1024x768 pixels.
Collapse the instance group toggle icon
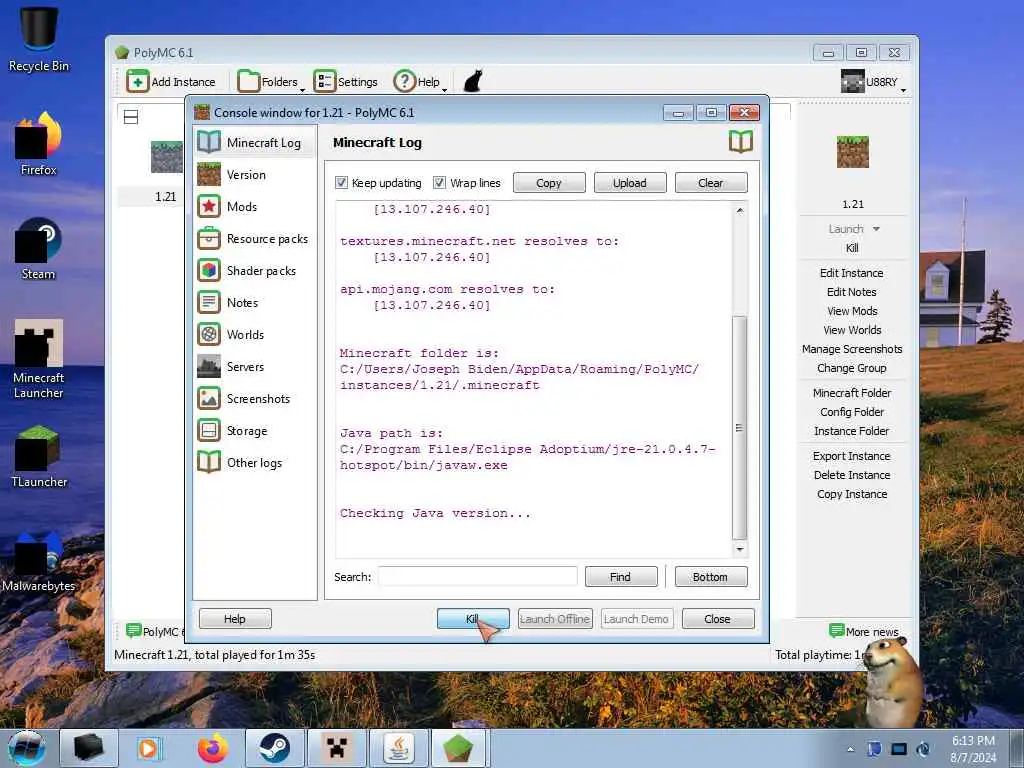coord(131,118)
